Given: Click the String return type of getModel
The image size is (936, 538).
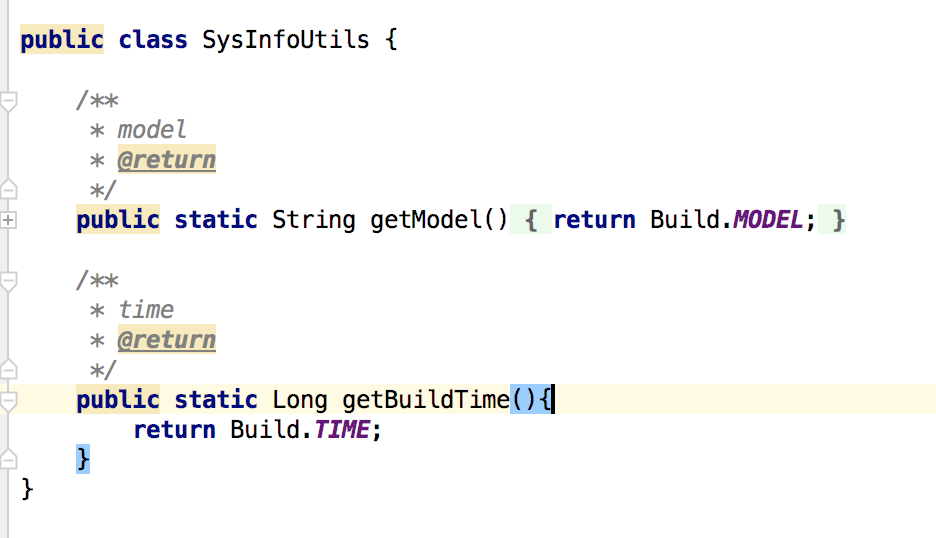Looking at the screenshot, I should [x=313, y=220].
